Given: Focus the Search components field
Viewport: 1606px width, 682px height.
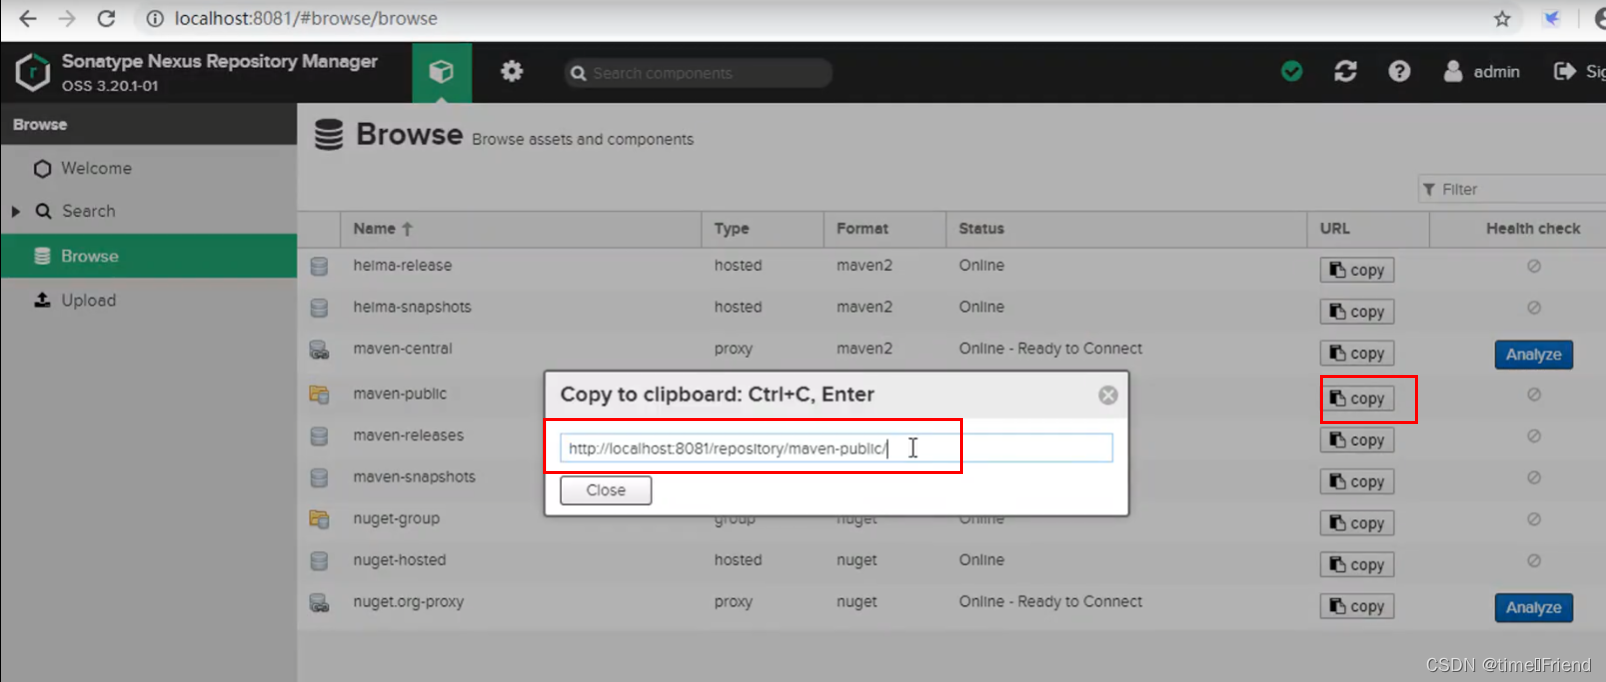Looking at the screenshot, I should (698, 73).
